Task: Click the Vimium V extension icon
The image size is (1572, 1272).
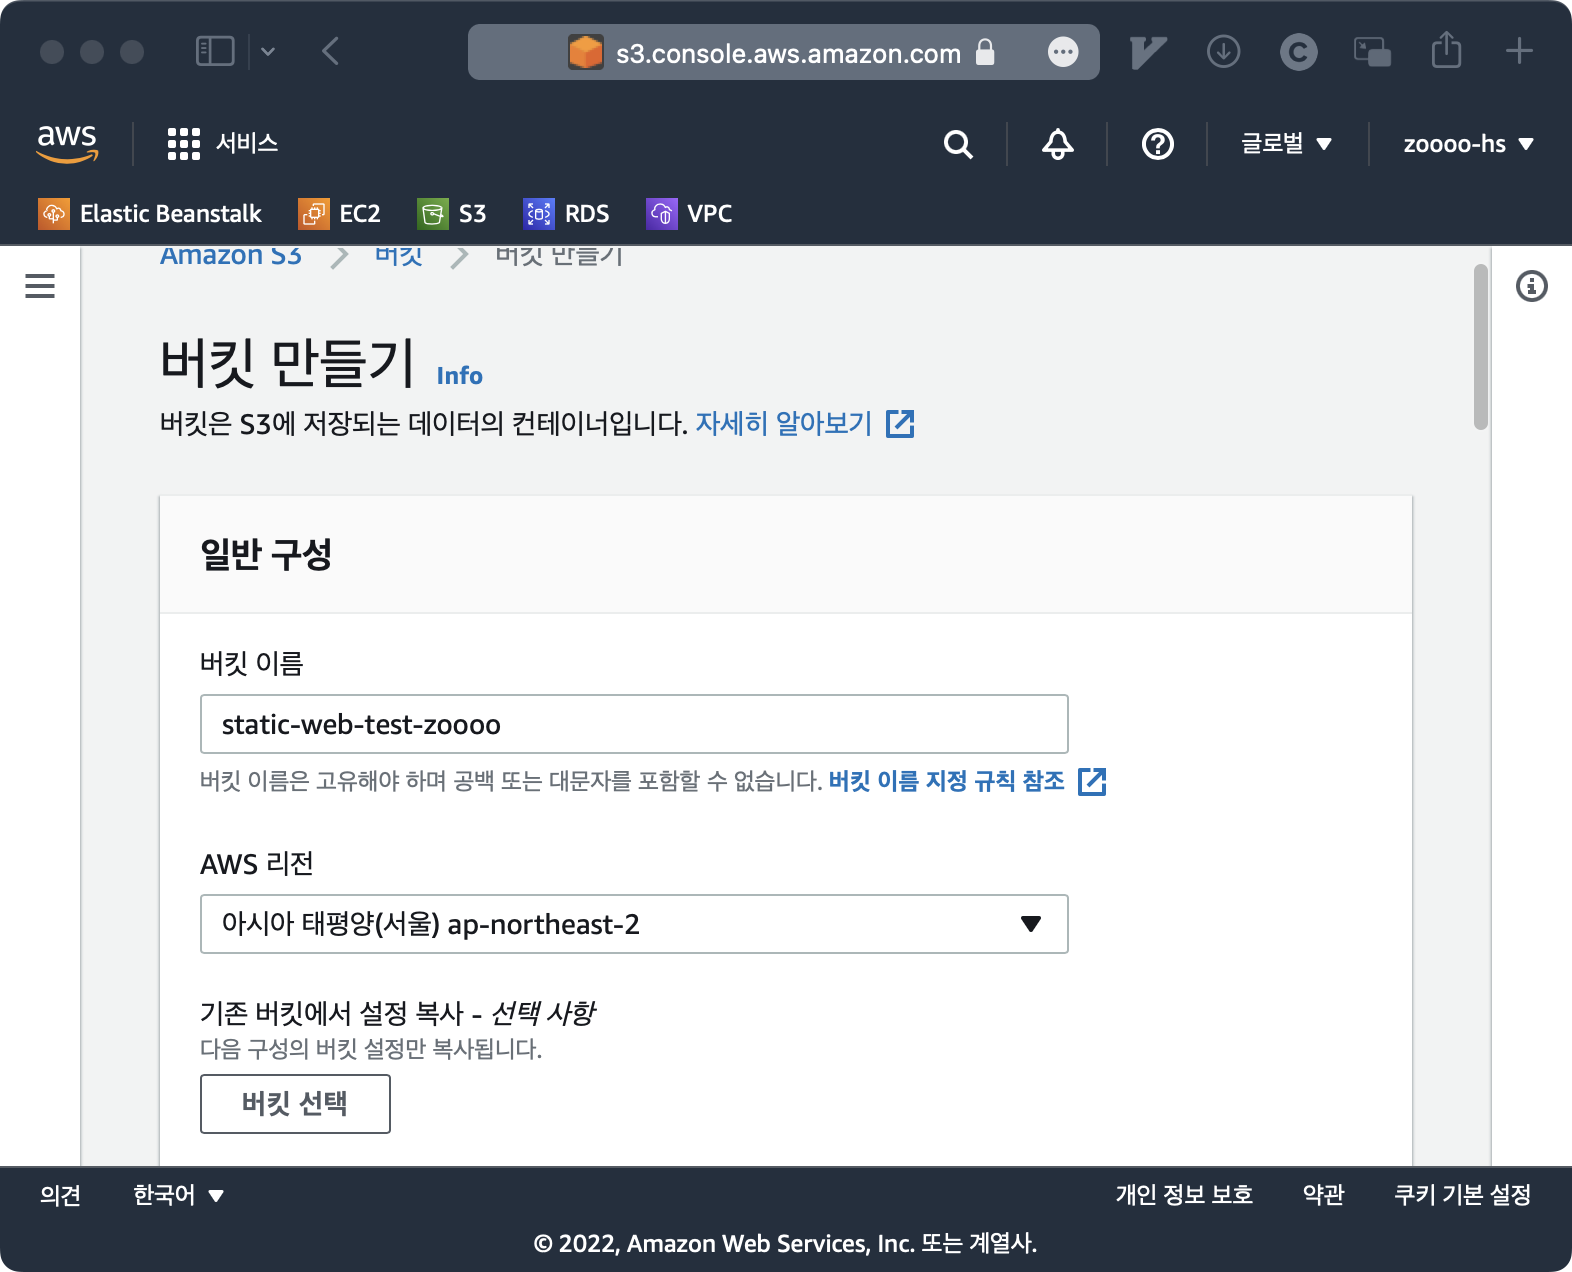Action: pyautogui.click(x=1148, y=52)
